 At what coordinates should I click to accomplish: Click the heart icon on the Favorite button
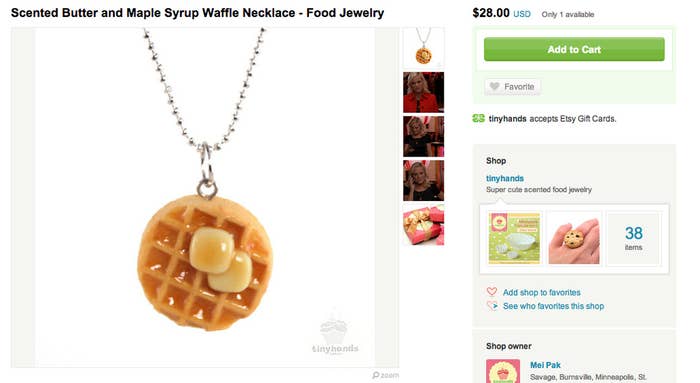coord(494,87)
